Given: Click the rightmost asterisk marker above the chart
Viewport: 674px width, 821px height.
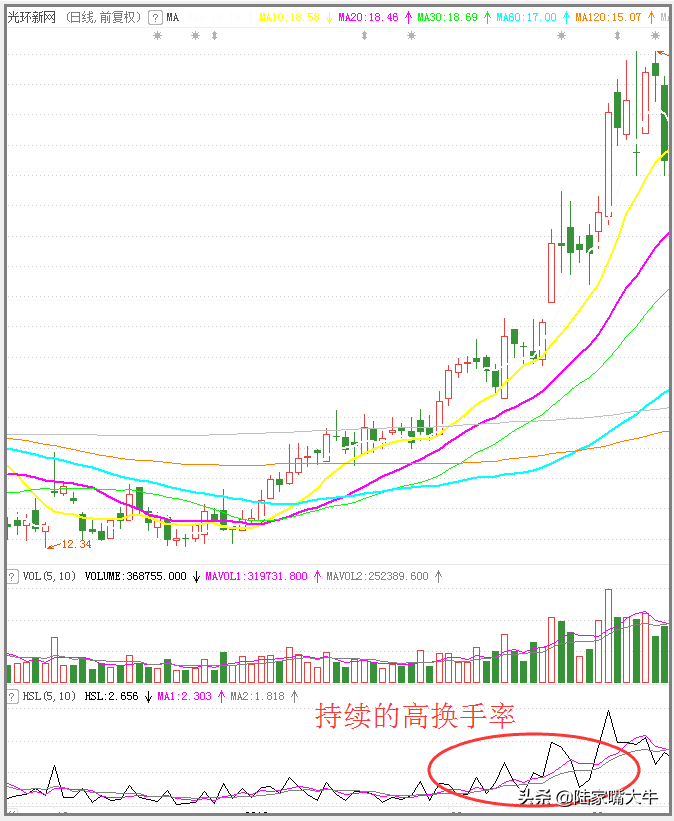Looking at the screenshot, I should [x=656, y=36].
